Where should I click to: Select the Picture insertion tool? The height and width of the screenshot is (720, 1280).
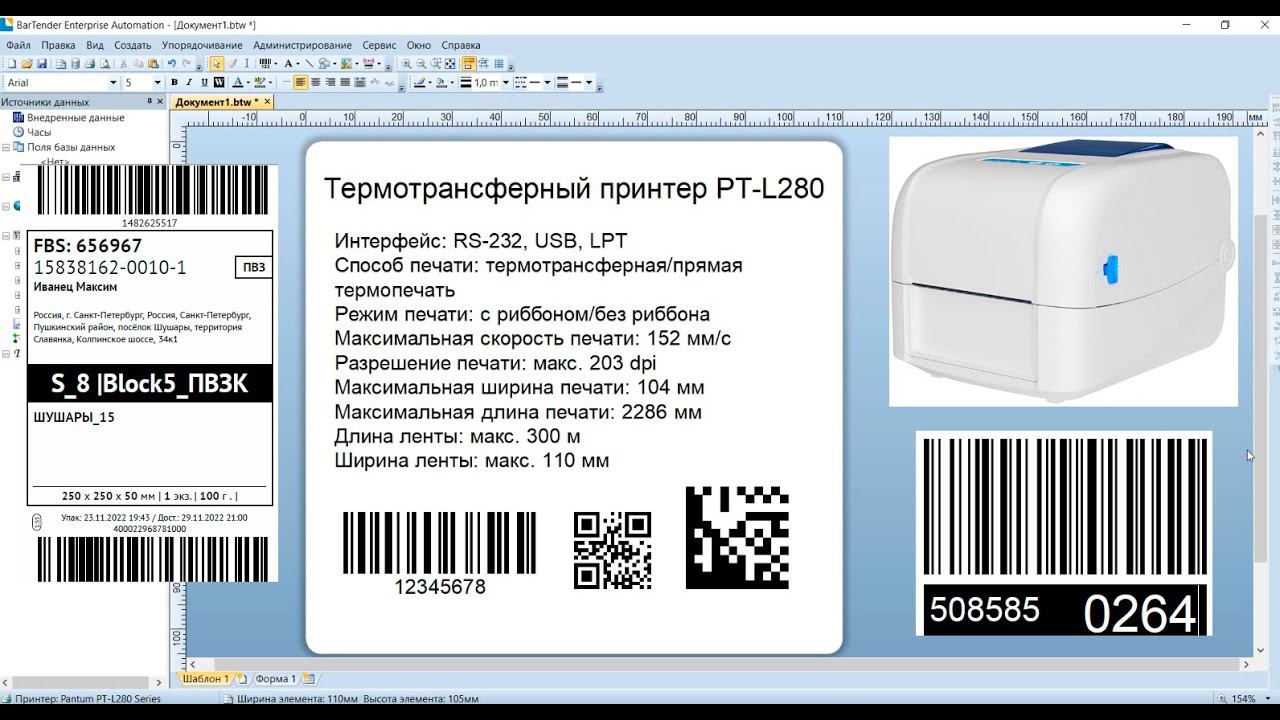tap(345, 63)
